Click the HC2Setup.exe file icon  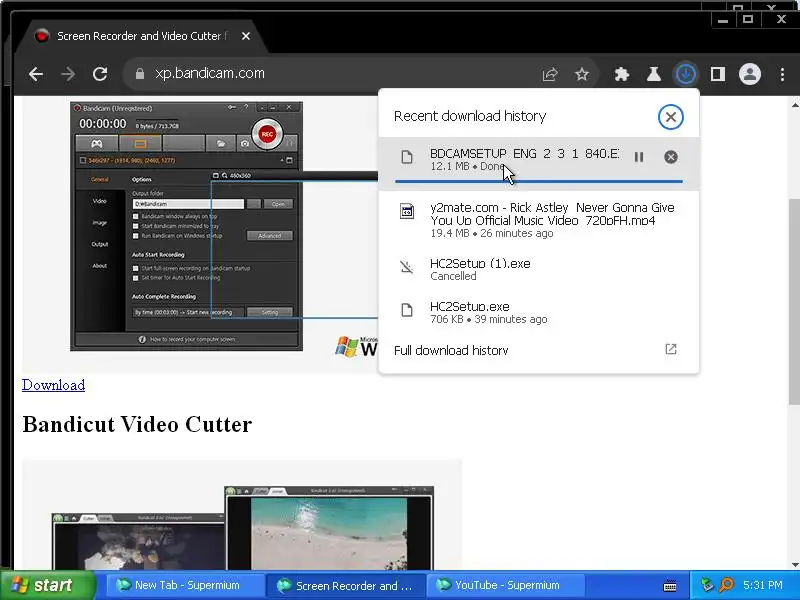click(x=407, y=310)
